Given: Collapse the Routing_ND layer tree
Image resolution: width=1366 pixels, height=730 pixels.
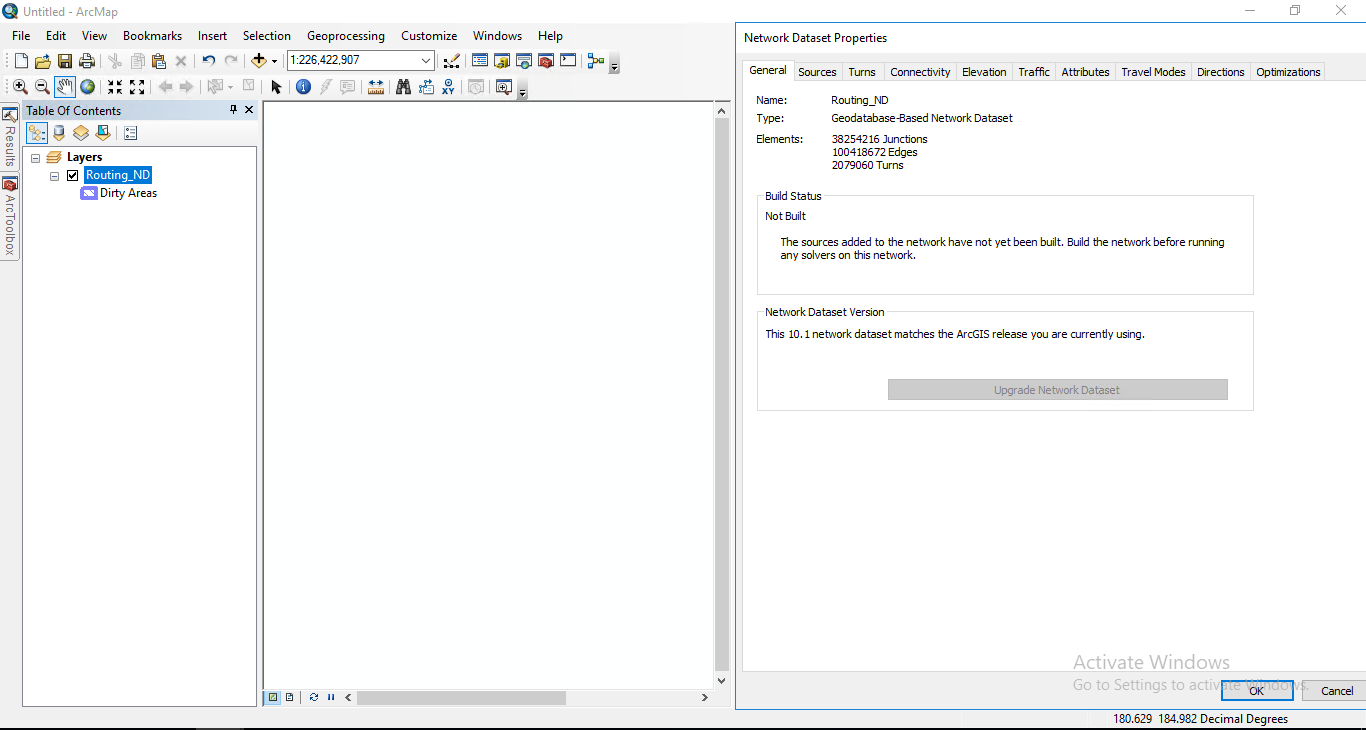Looking at the screenshot, I should tap(54, 176).
